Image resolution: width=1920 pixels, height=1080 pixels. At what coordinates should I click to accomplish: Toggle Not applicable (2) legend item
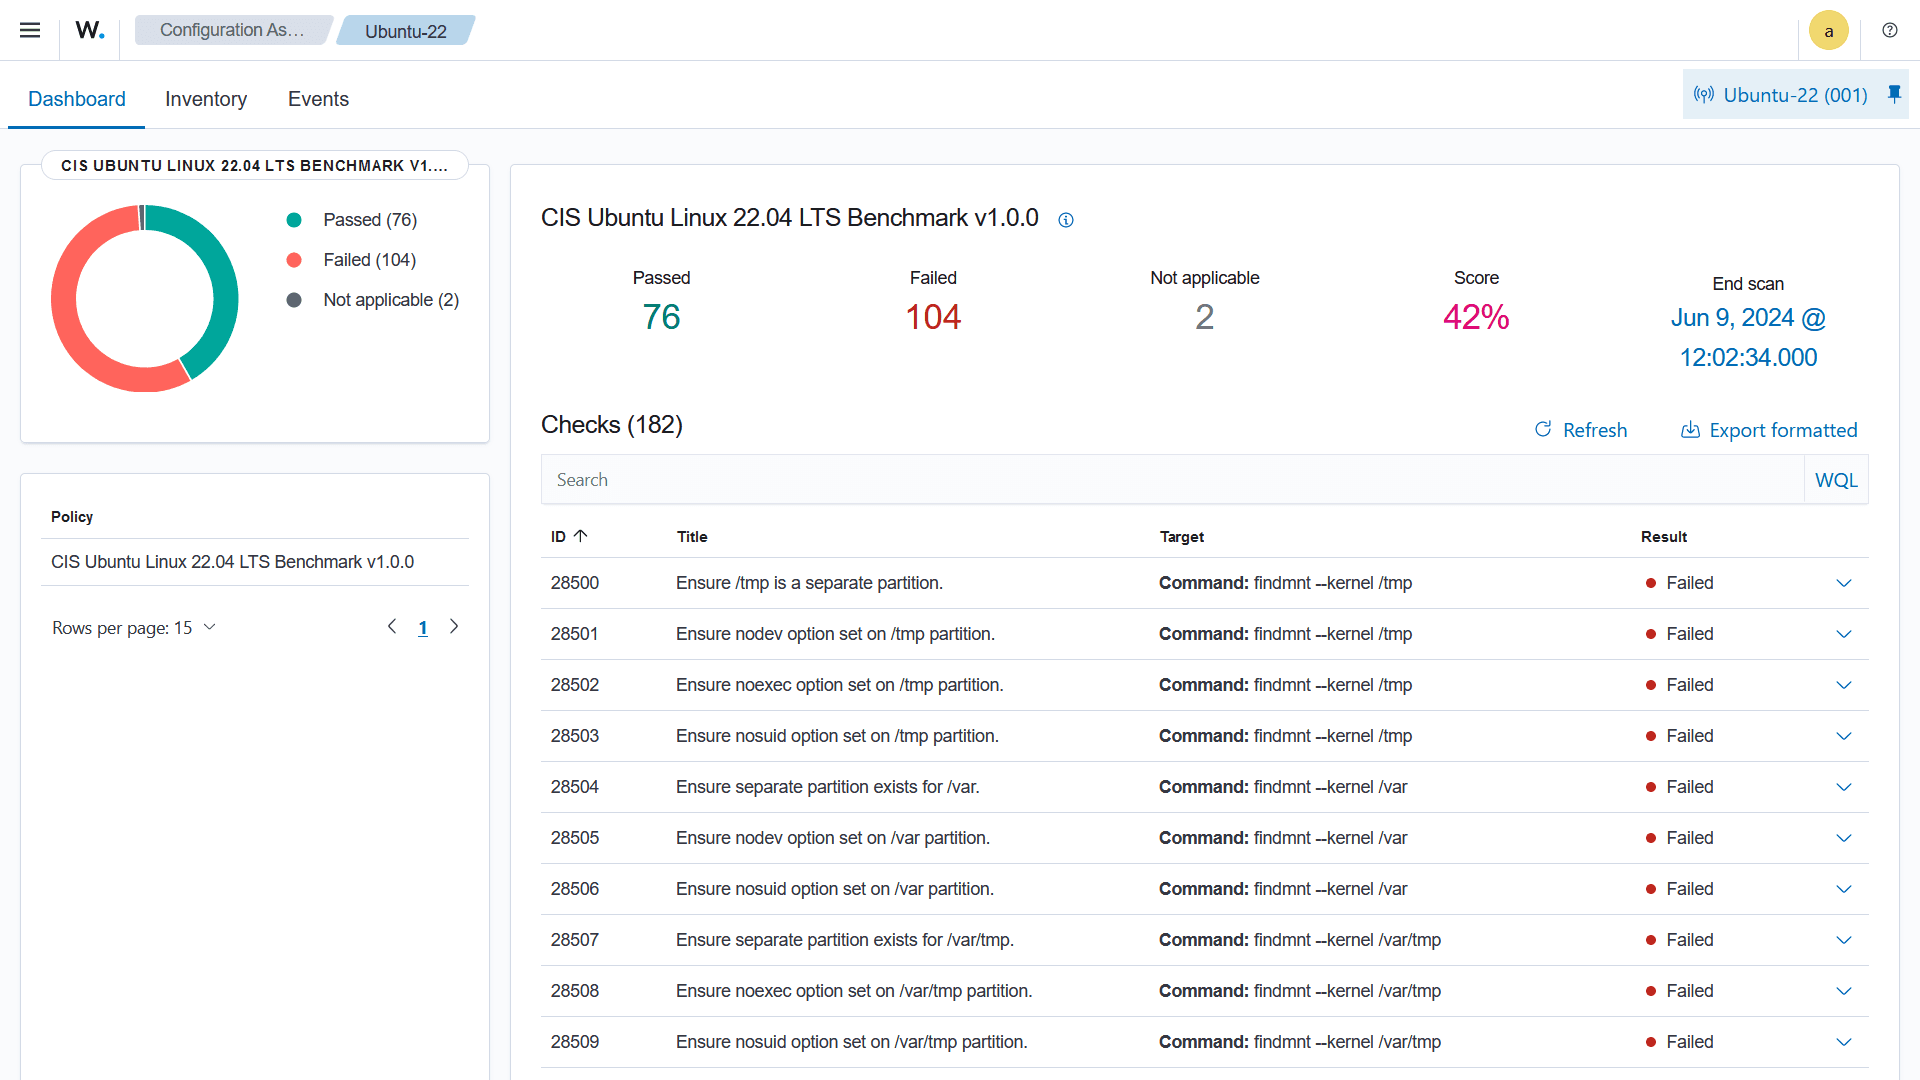[x=390, y=300]
